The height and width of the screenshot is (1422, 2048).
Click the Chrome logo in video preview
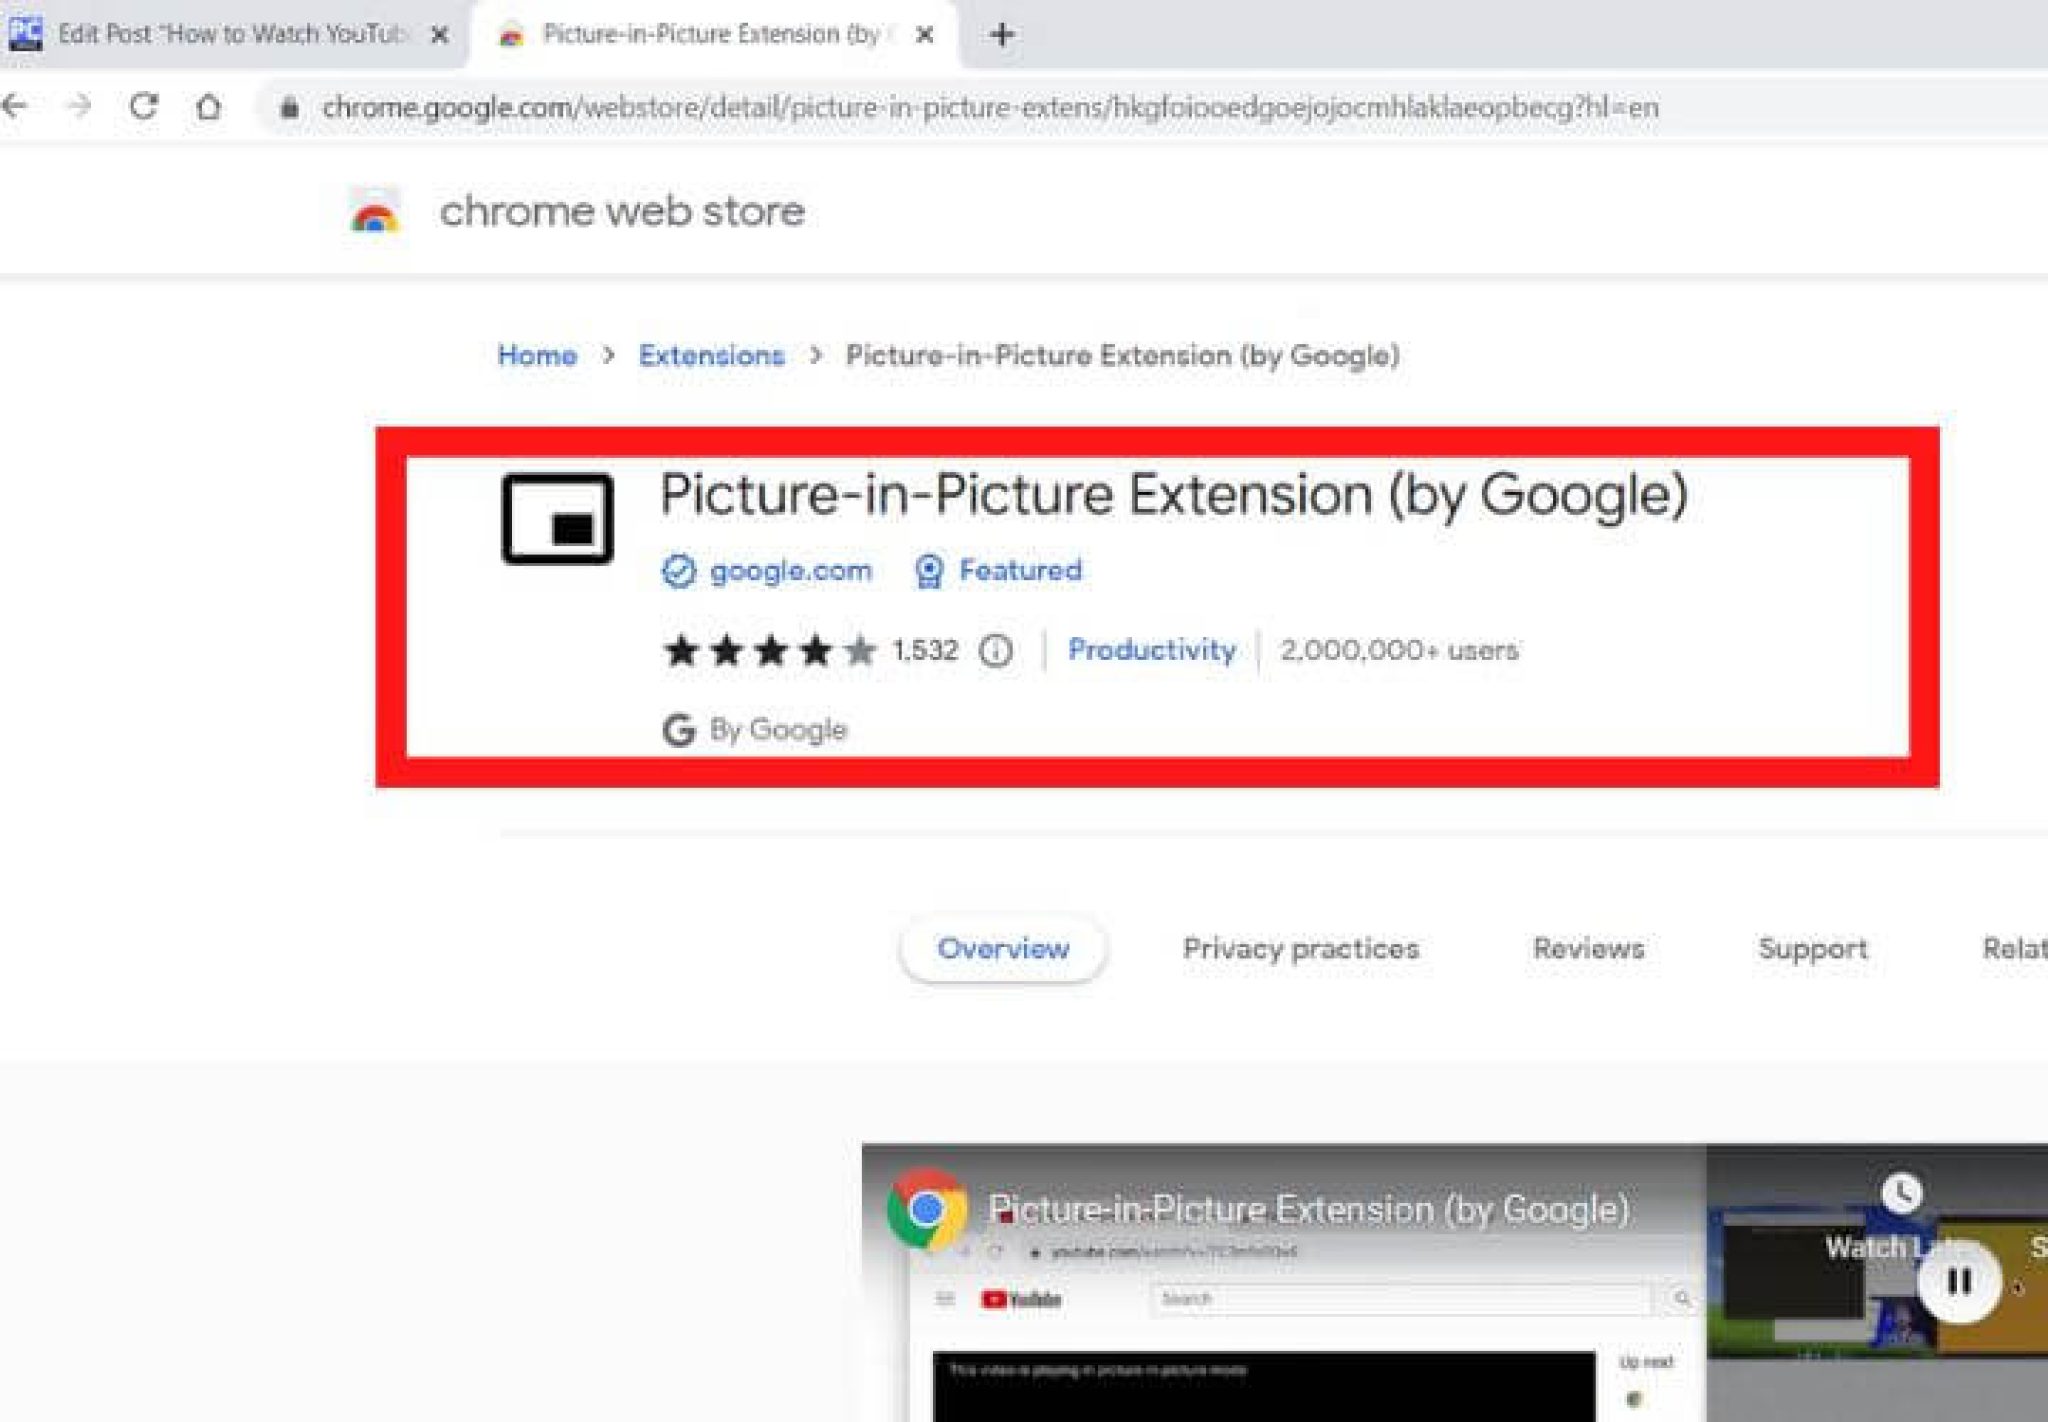pyautogui.click(x=927, y=1210)
